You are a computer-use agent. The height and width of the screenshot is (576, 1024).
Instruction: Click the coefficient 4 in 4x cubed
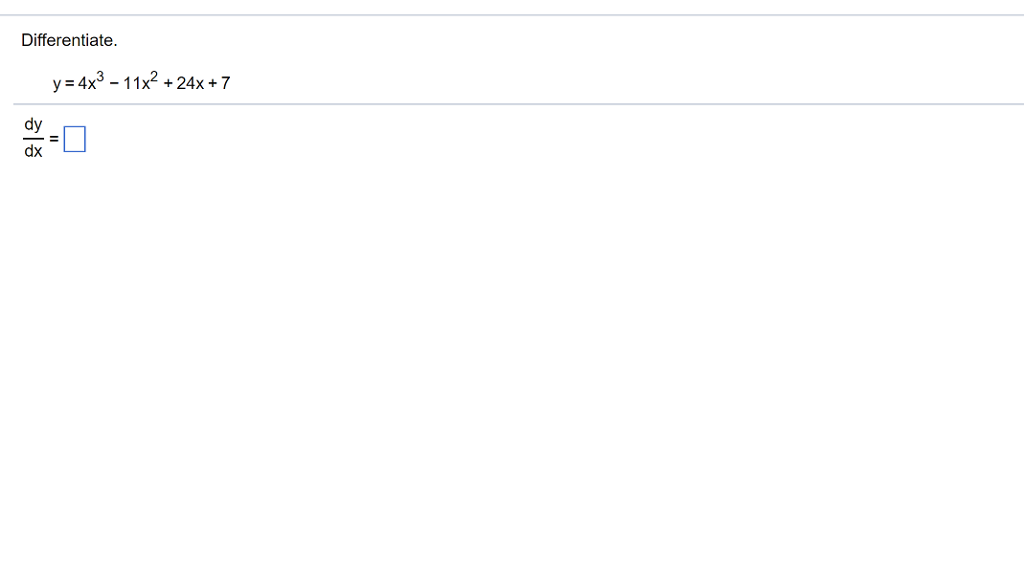pos(79,84)
